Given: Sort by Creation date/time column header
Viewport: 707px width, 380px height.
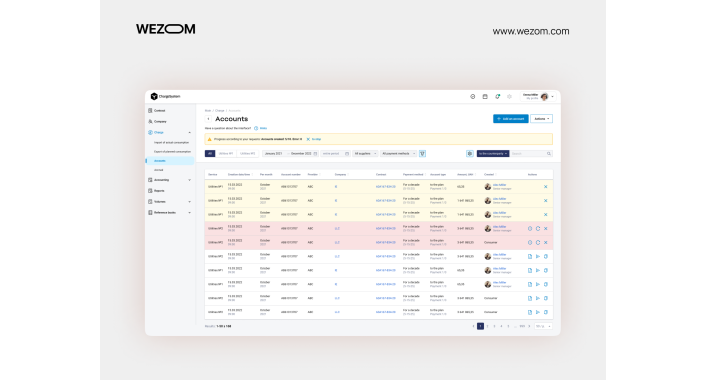Looking at the screenshot, I should pos(240,175).
